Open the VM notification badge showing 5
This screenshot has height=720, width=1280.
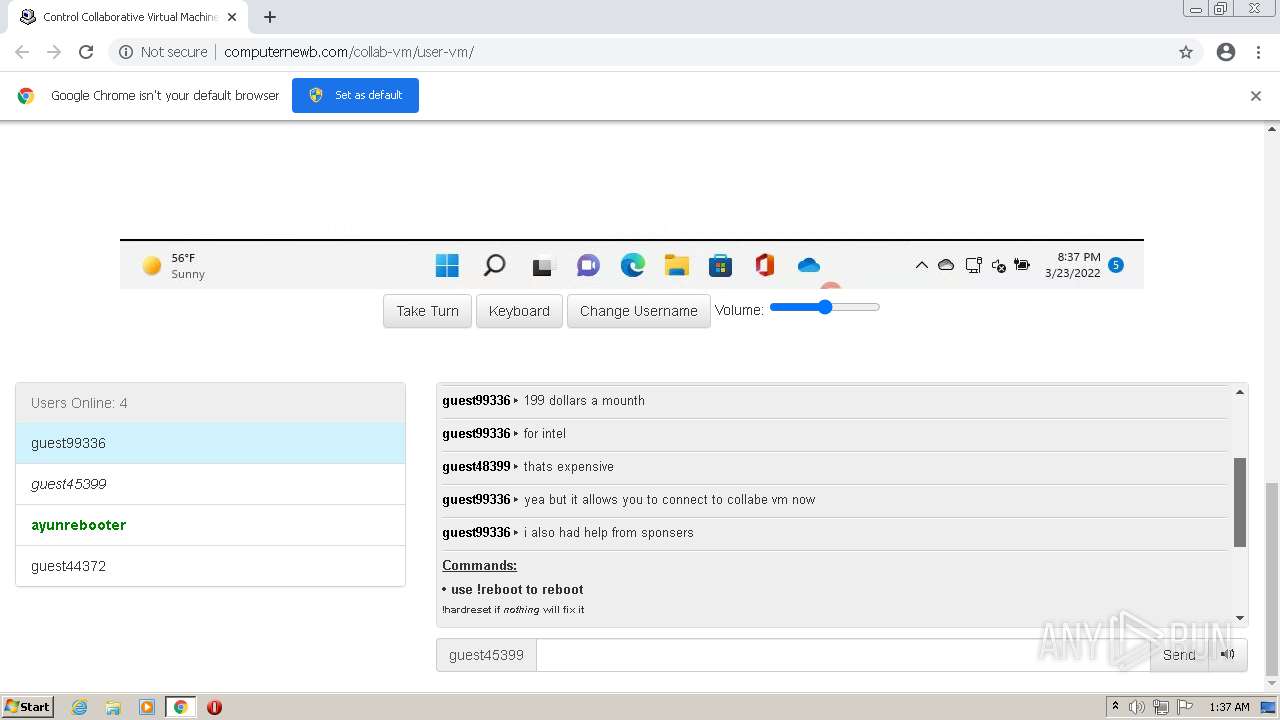pos(1116,265)
